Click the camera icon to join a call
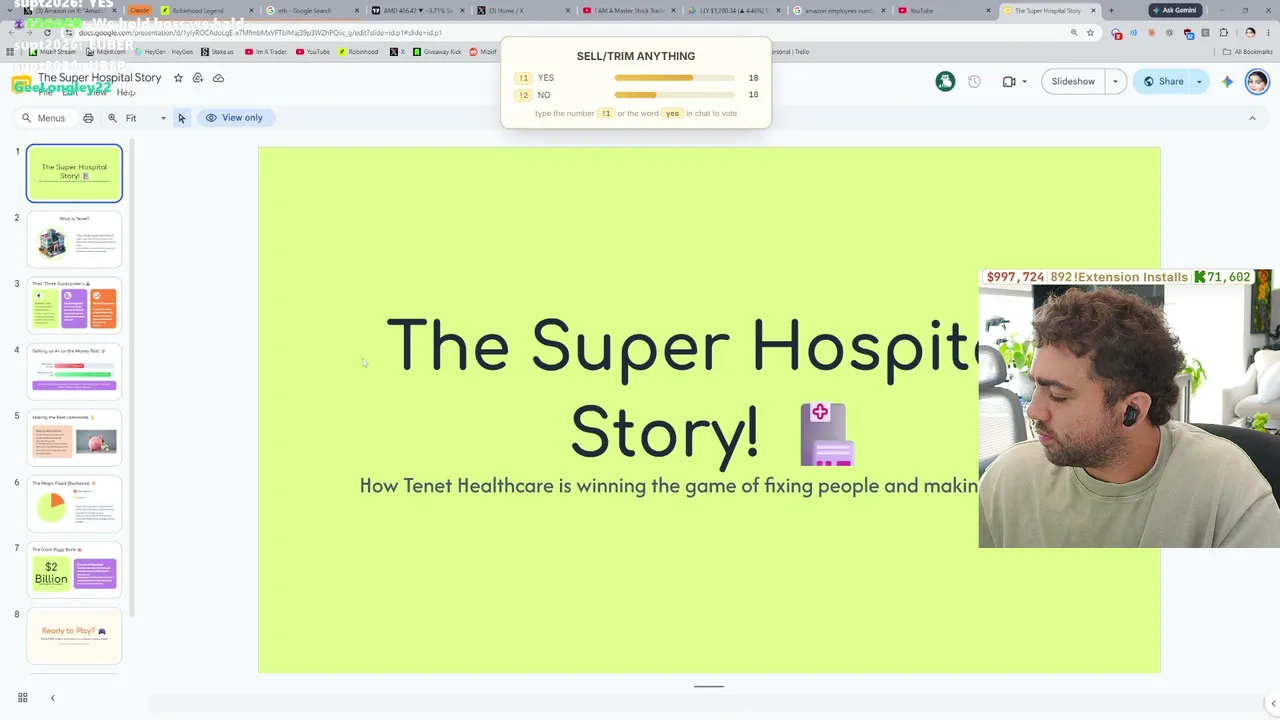 point(1009,81)
